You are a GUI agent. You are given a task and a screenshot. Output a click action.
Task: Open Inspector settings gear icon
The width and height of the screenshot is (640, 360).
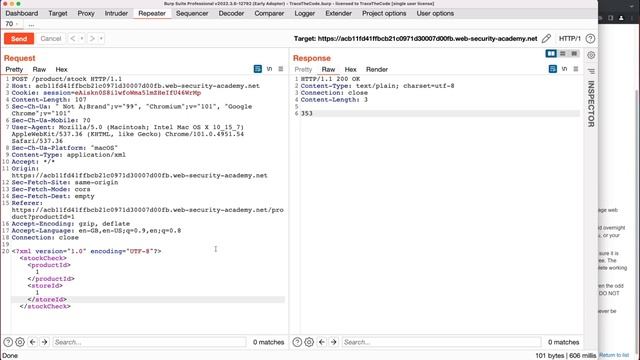coord(591,55)
